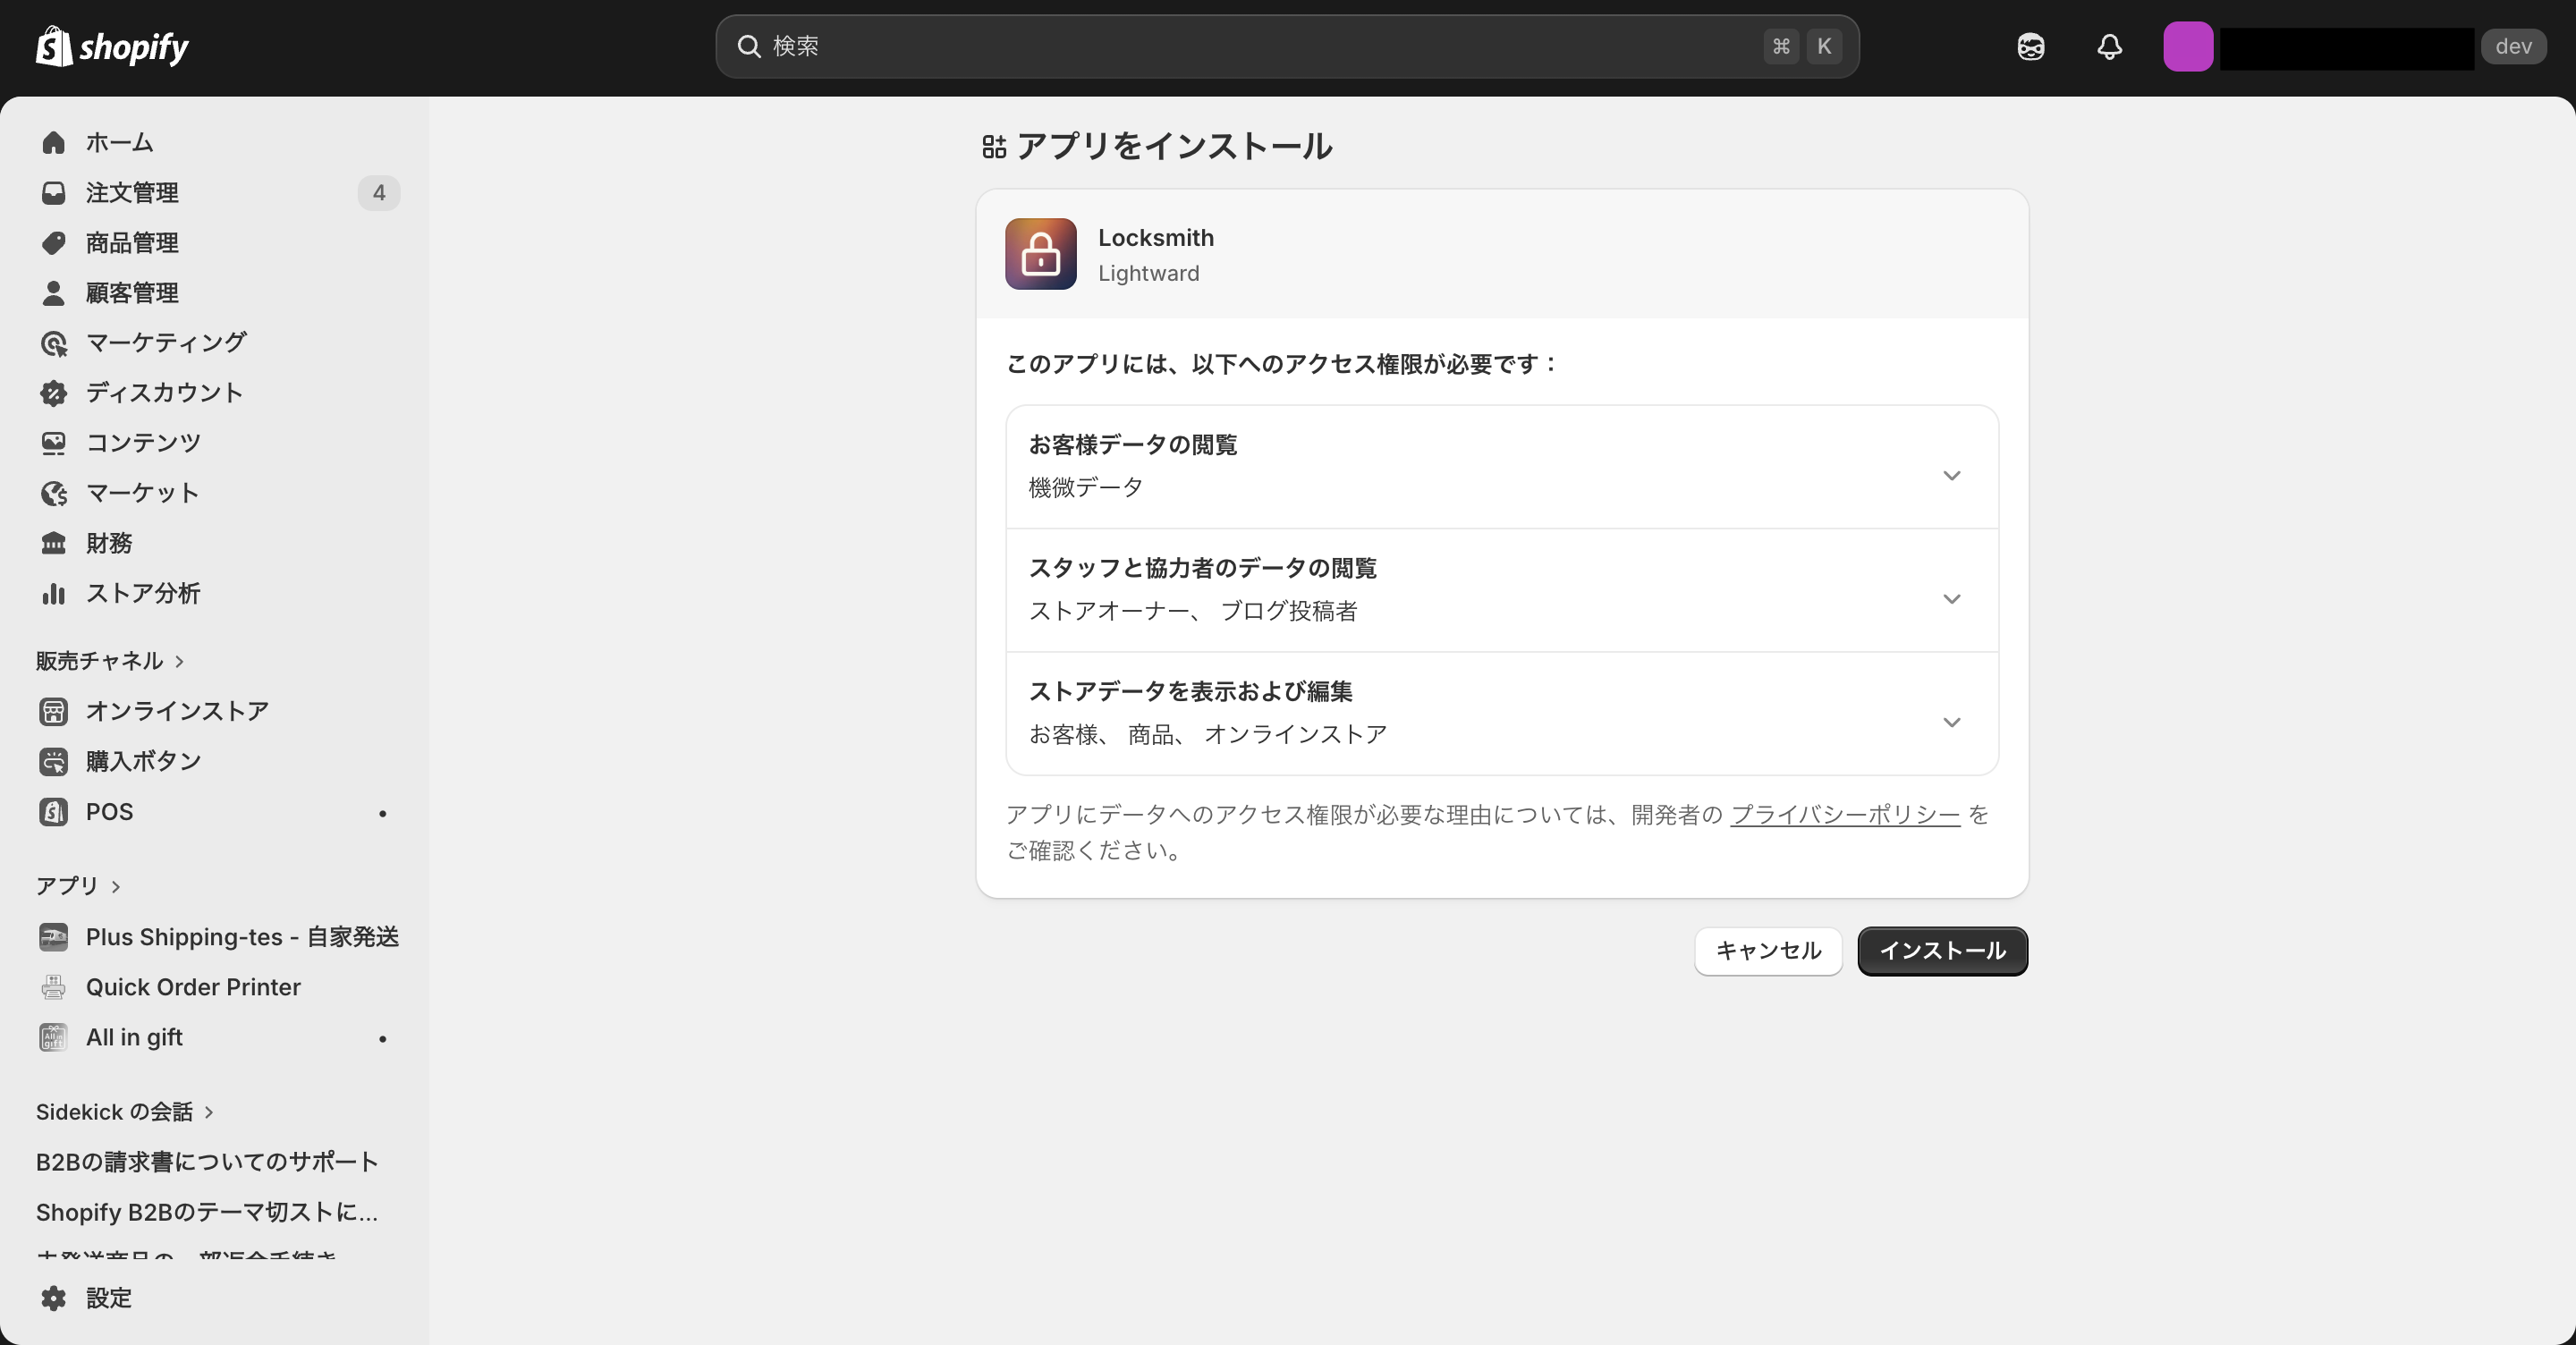Click the 商品管理 tag icon
The image size is (2576, 1345).
pyautogui.click(x=54, y=243)
